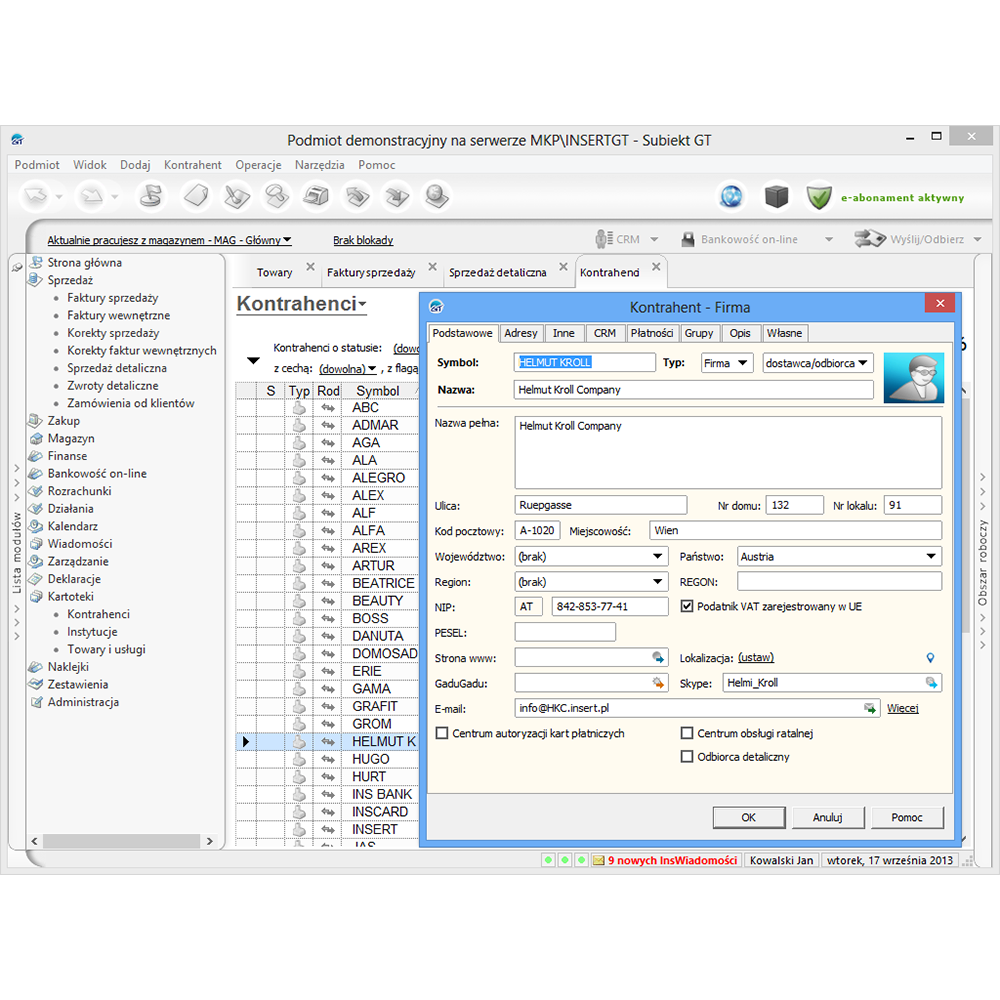Click the Skype call icon in Skype field
Image resolution: width=1000 pixels, height=1000 pixels.
tap(931, 683)
